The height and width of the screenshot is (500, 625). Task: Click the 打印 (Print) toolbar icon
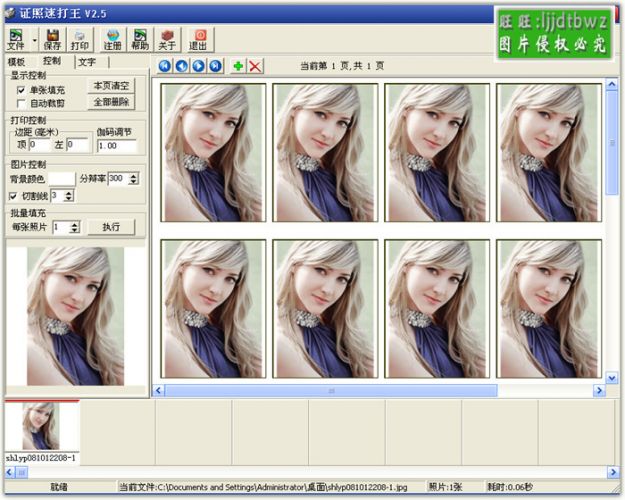click(80, 39)
